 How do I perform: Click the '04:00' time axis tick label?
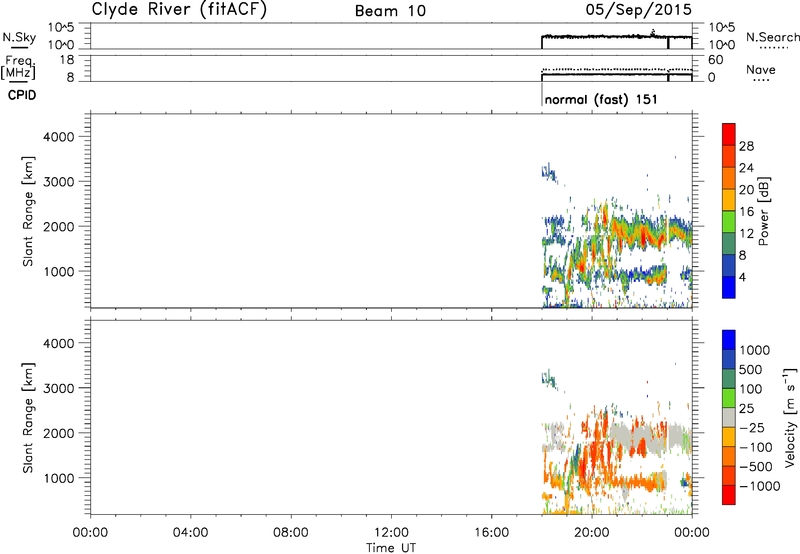191,533
